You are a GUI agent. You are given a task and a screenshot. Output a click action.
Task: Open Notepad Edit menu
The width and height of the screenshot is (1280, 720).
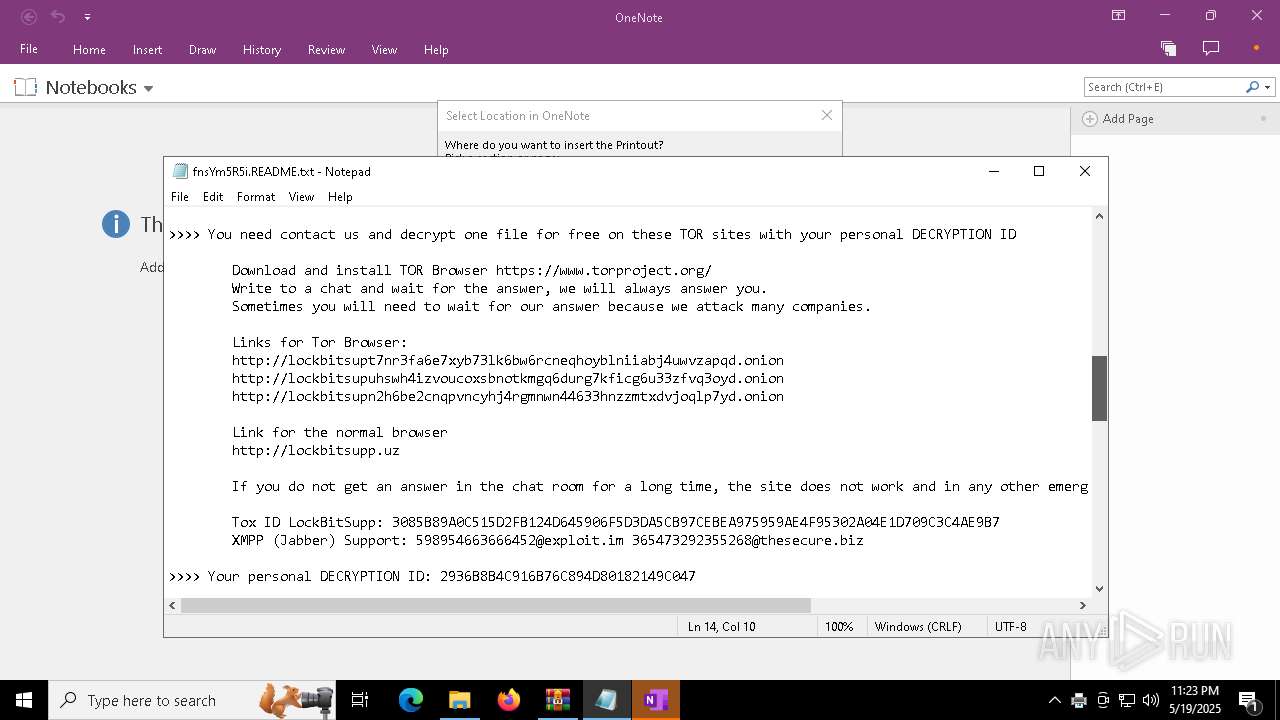[213, 197]
